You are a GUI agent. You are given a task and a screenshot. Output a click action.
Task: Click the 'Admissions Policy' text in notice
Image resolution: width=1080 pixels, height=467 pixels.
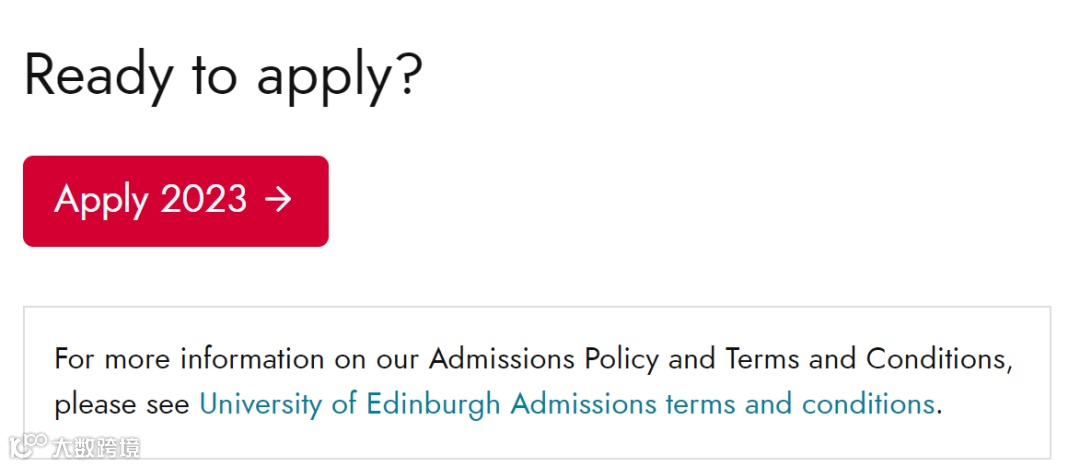pos(544,358)
